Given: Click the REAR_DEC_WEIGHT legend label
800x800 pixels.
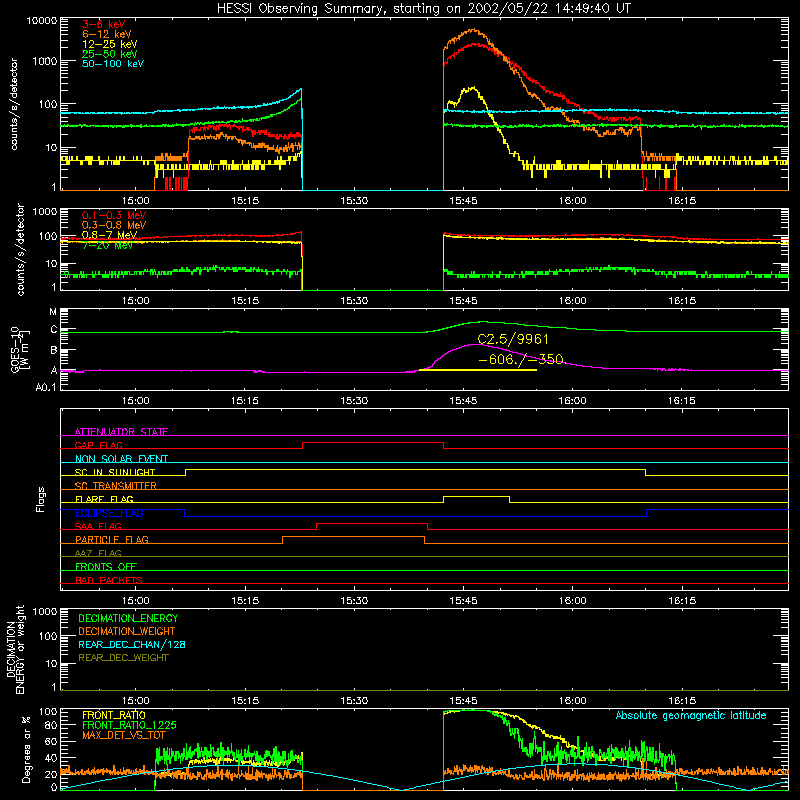Looking at the screenshot, I should 123,658.
